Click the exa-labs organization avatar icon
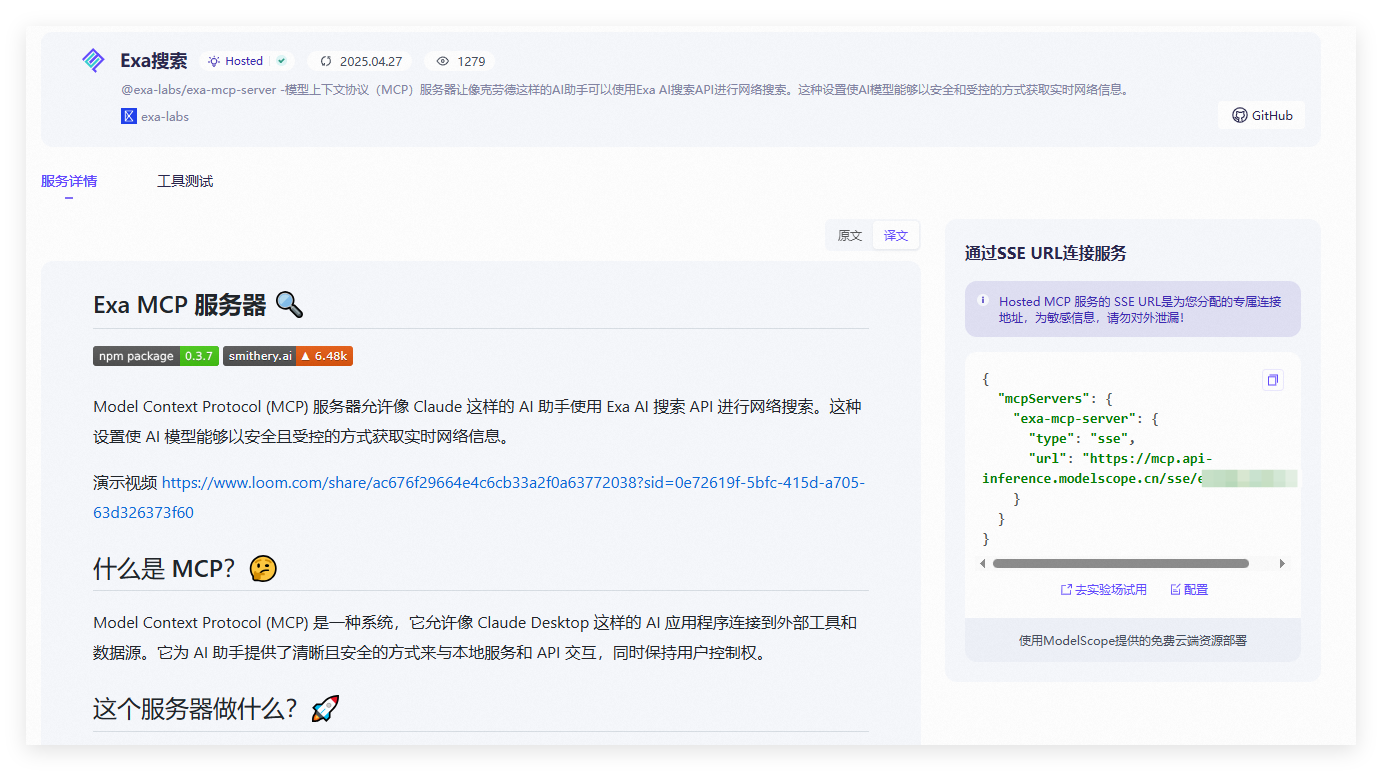 click(x=129, y=116)
